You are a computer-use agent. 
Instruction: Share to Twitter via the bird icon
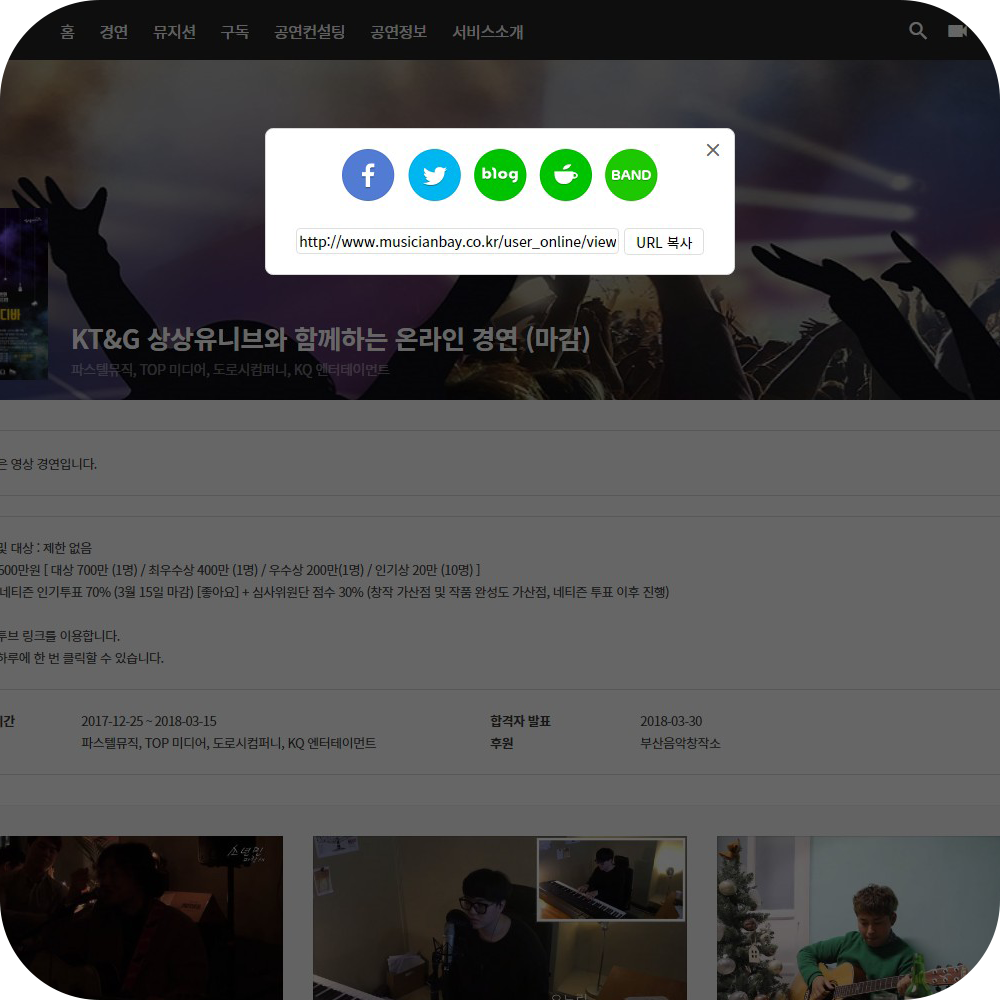coord(434,175)
